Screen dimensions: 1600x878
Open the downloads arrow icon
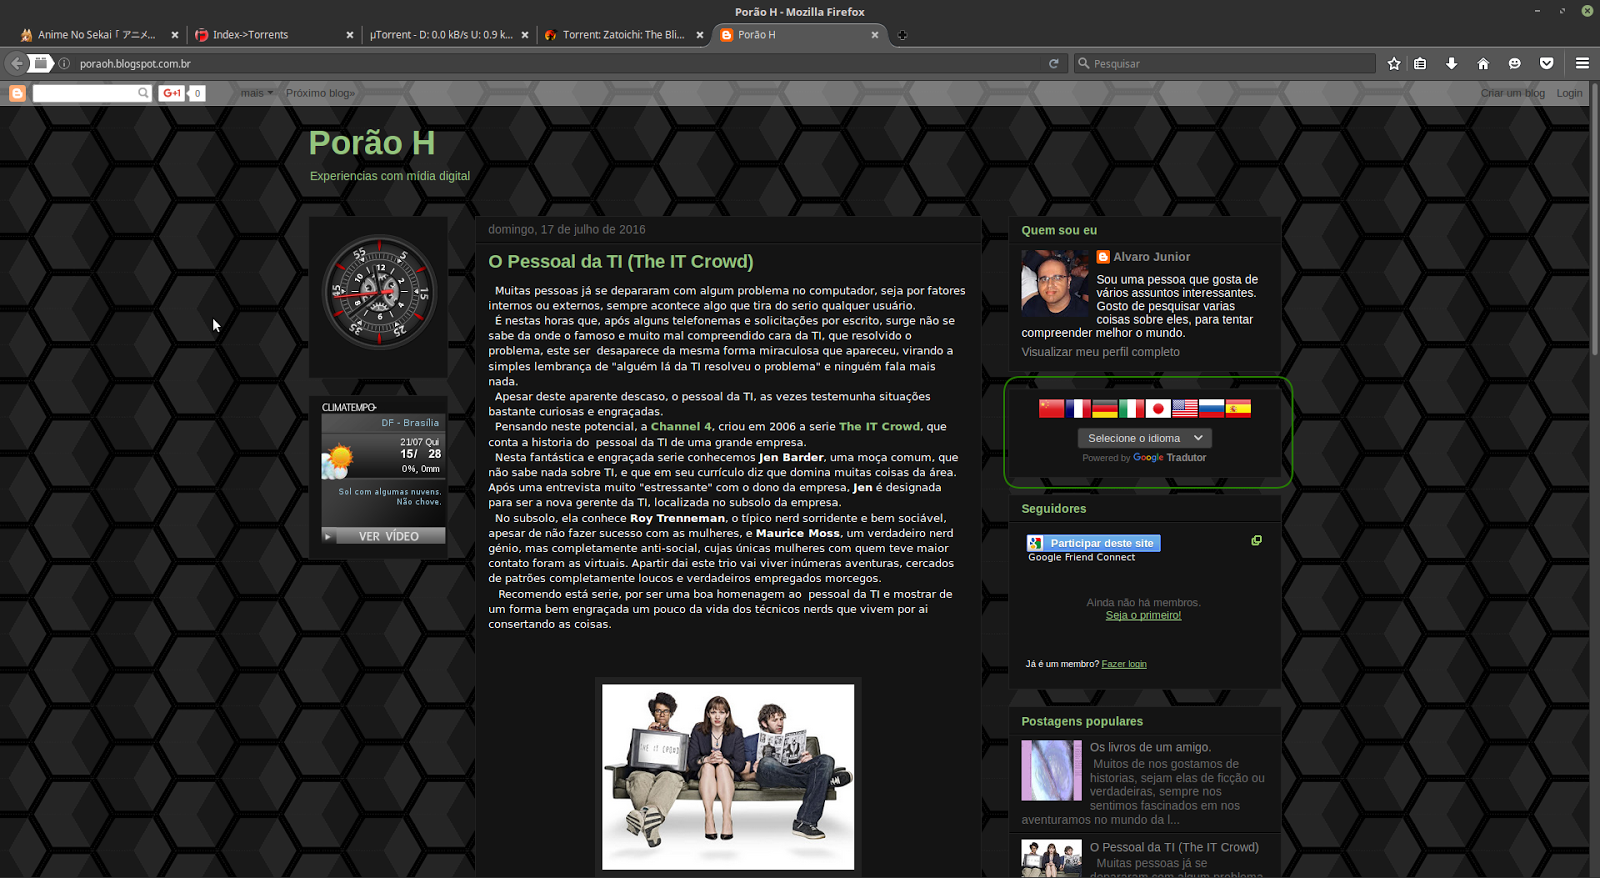pos(1451,63)
